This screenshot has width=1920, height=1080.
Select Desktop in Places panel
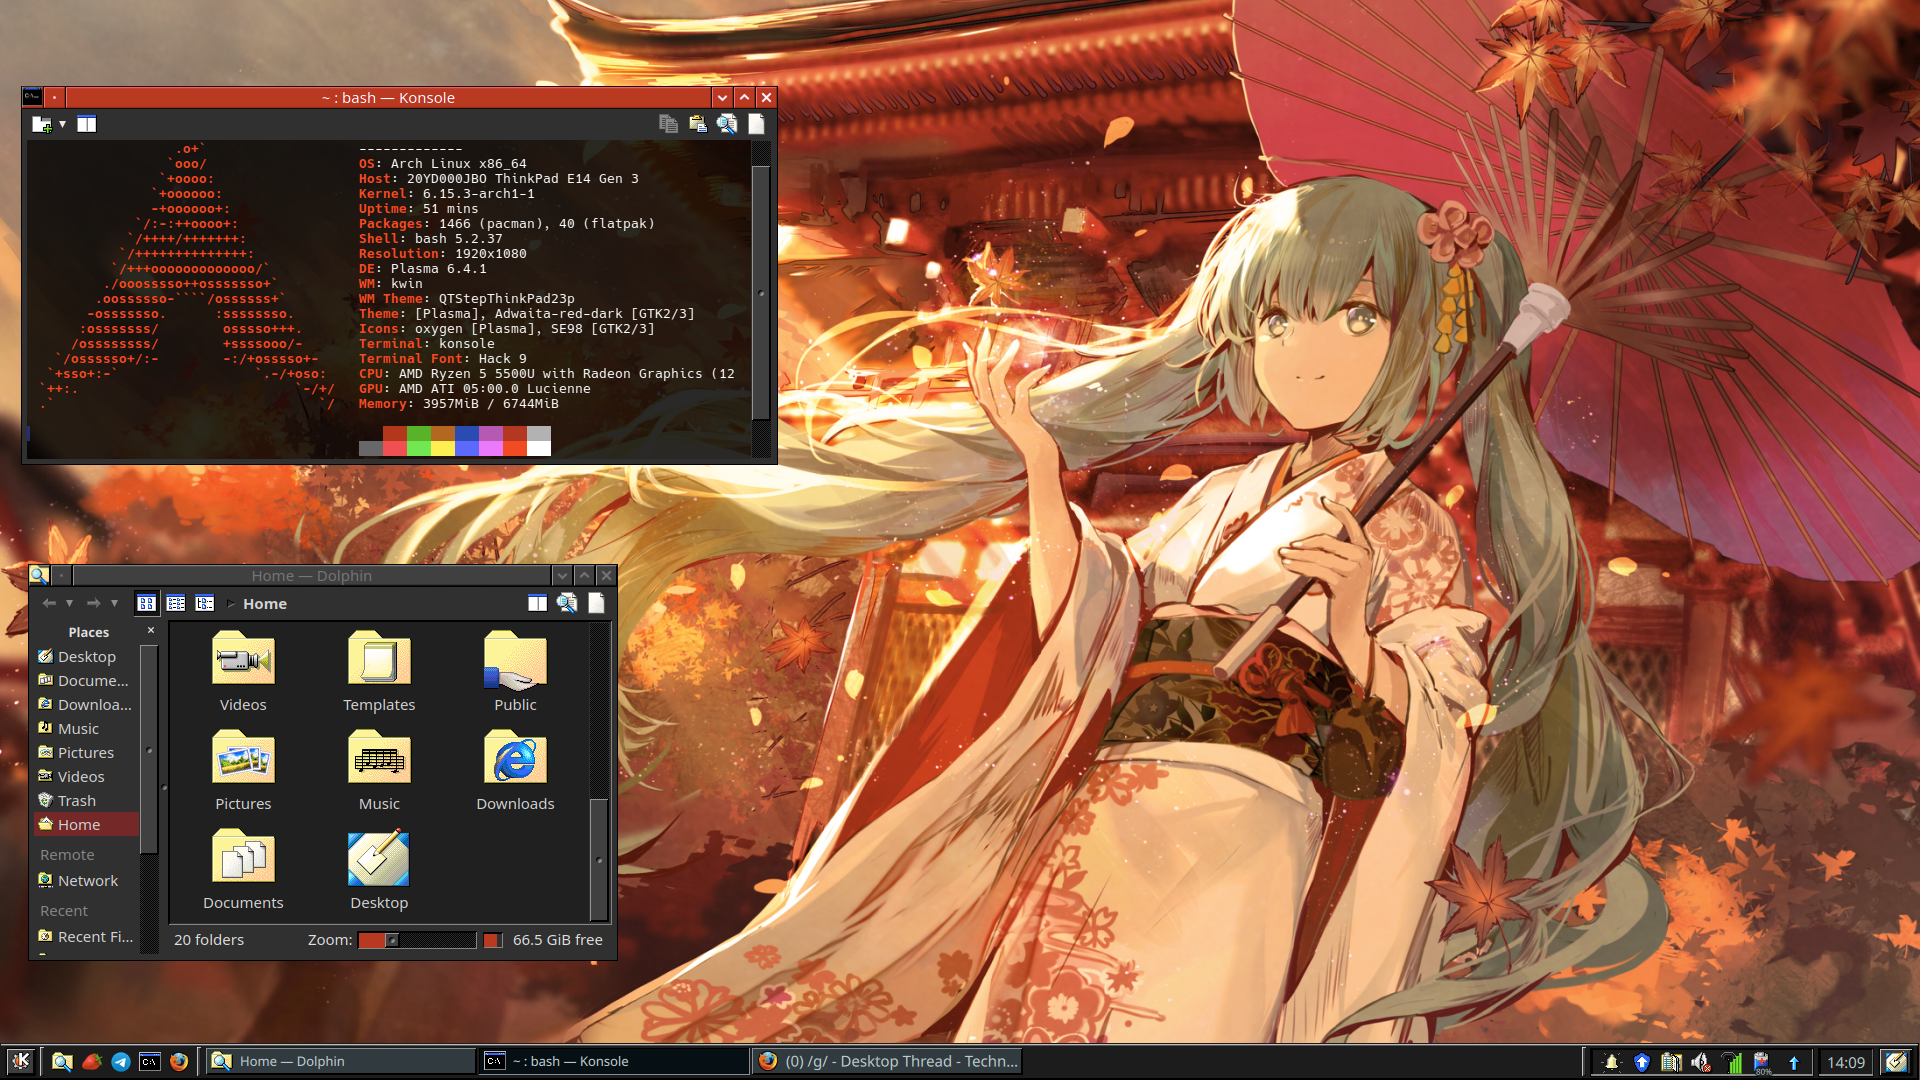(x=86, y=657)
